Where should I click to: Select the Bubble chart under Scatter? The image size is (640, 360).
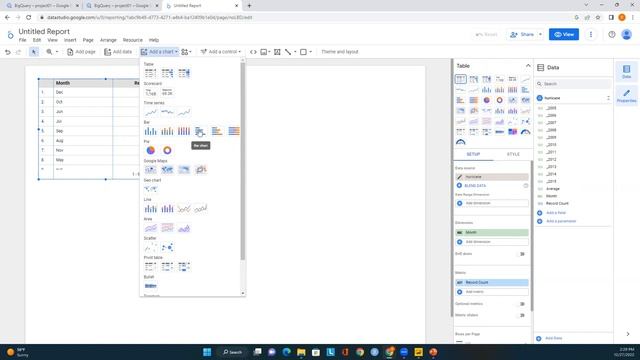pyautogui.click(x=167, y=247)
